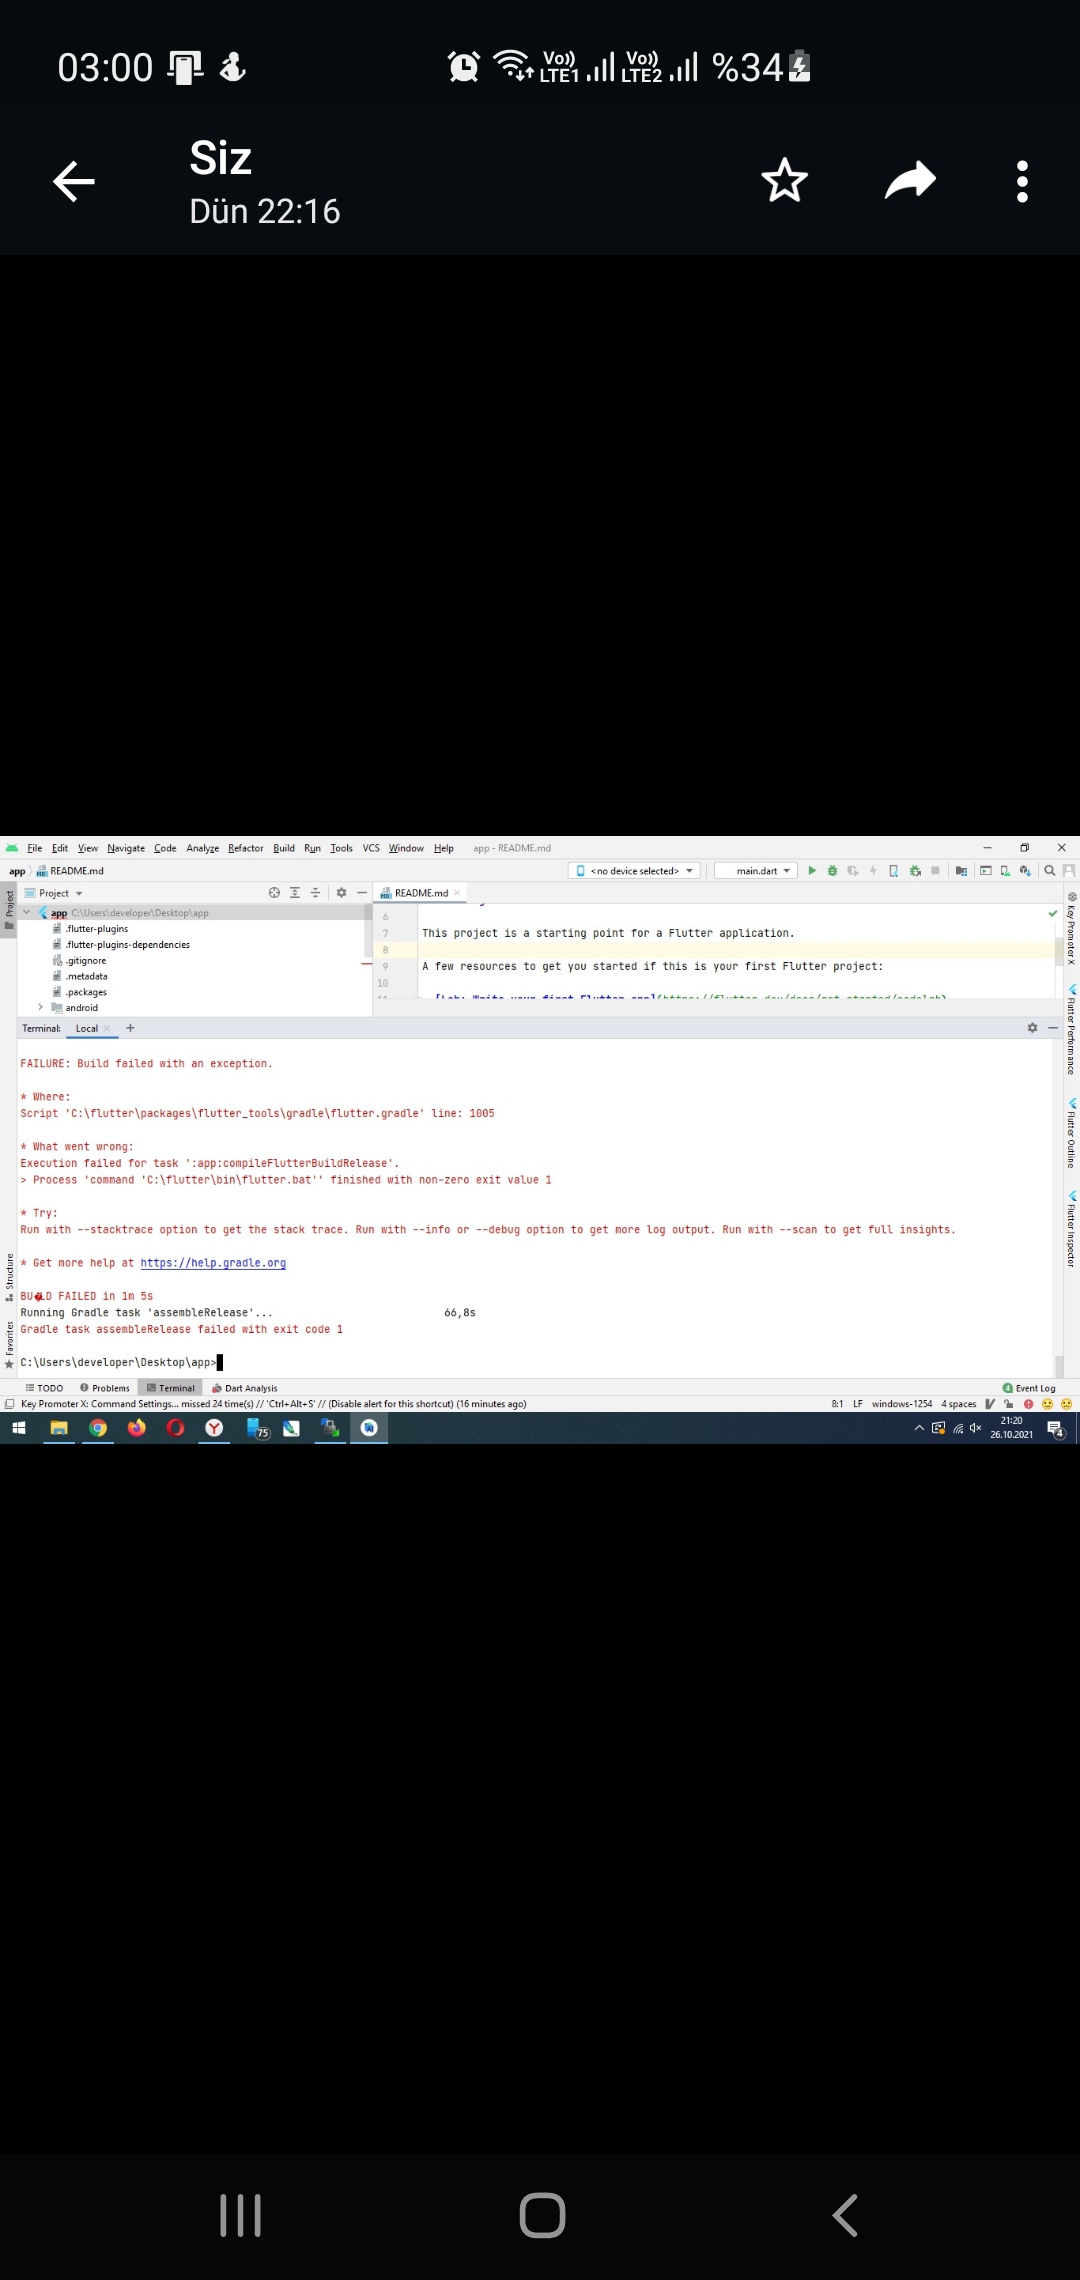Tap the recent apps navigation button
This screenshot has width=1080, height=2280.
(240, 2215)
